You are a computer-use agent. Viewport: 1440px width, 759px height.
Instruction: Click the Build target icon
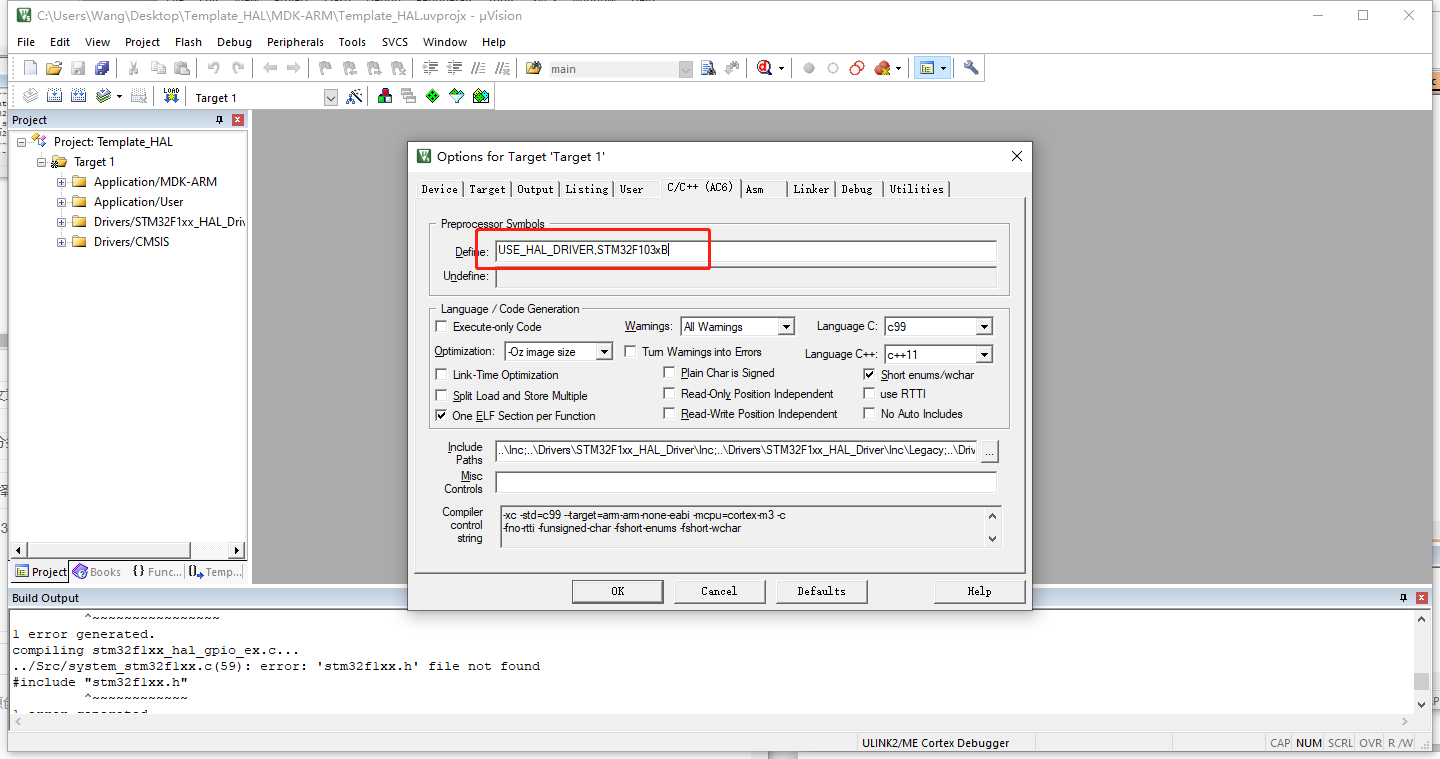coord(54,96)
